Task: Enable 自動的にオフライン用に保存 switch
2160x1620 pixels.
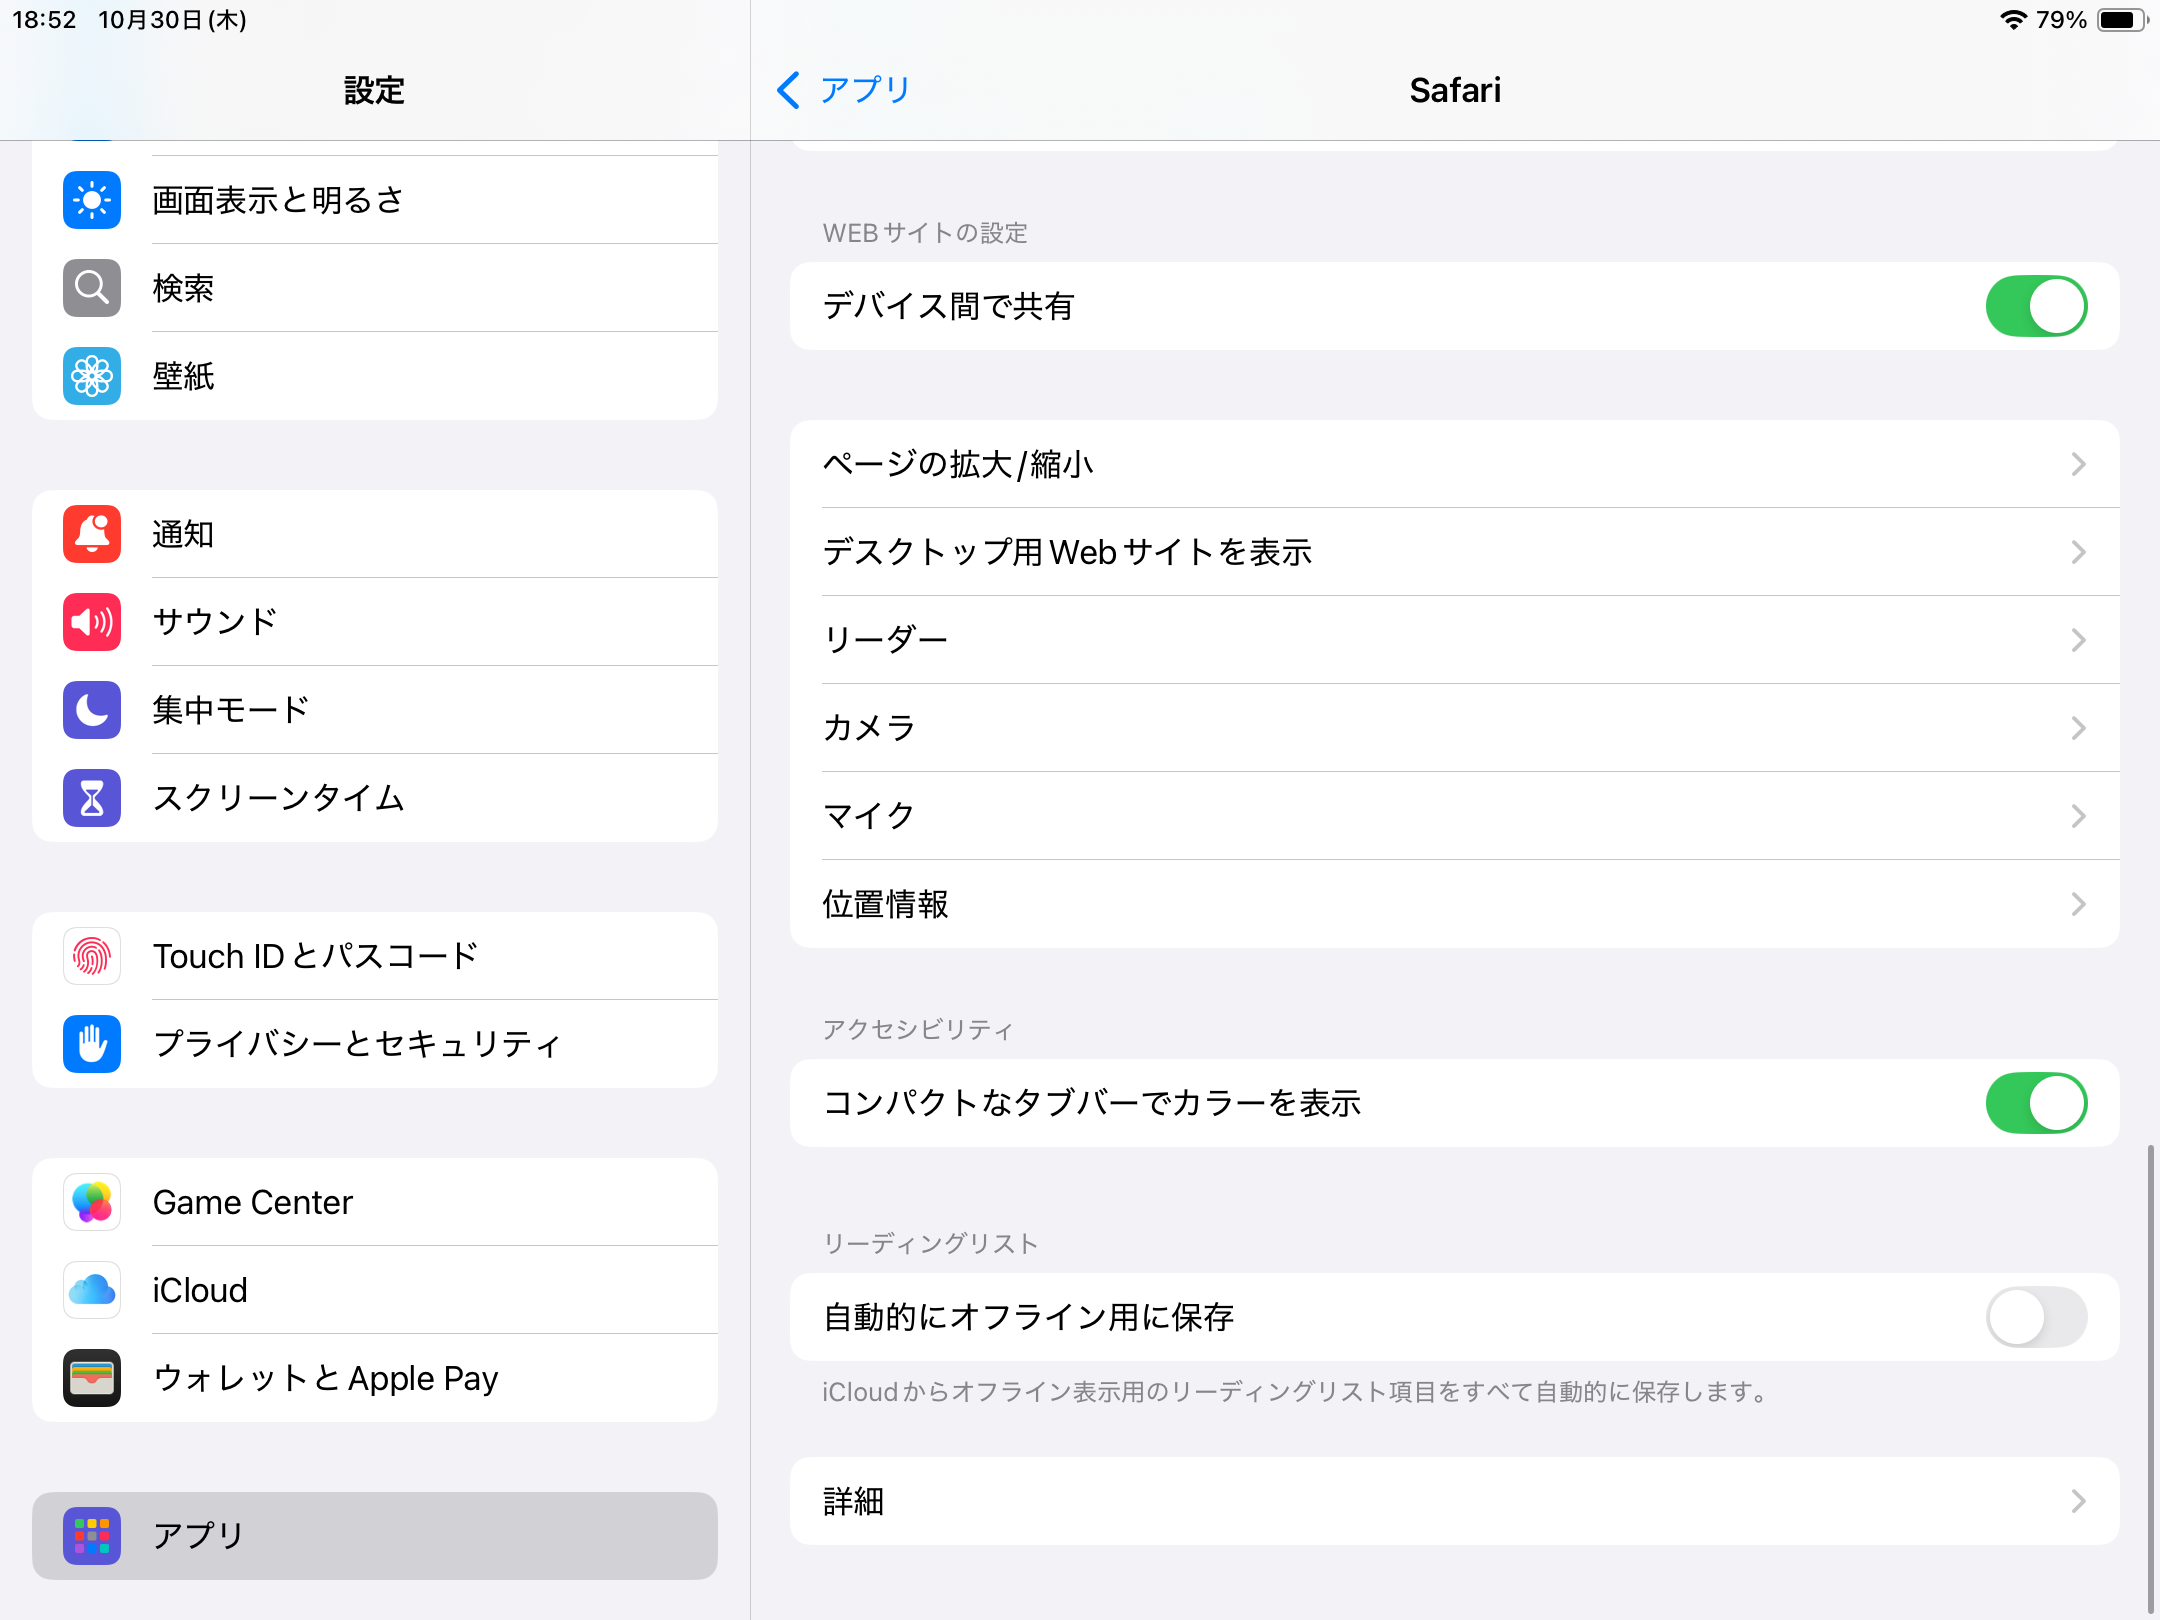Action: pyautogui.click(x=2036, y=1317)
